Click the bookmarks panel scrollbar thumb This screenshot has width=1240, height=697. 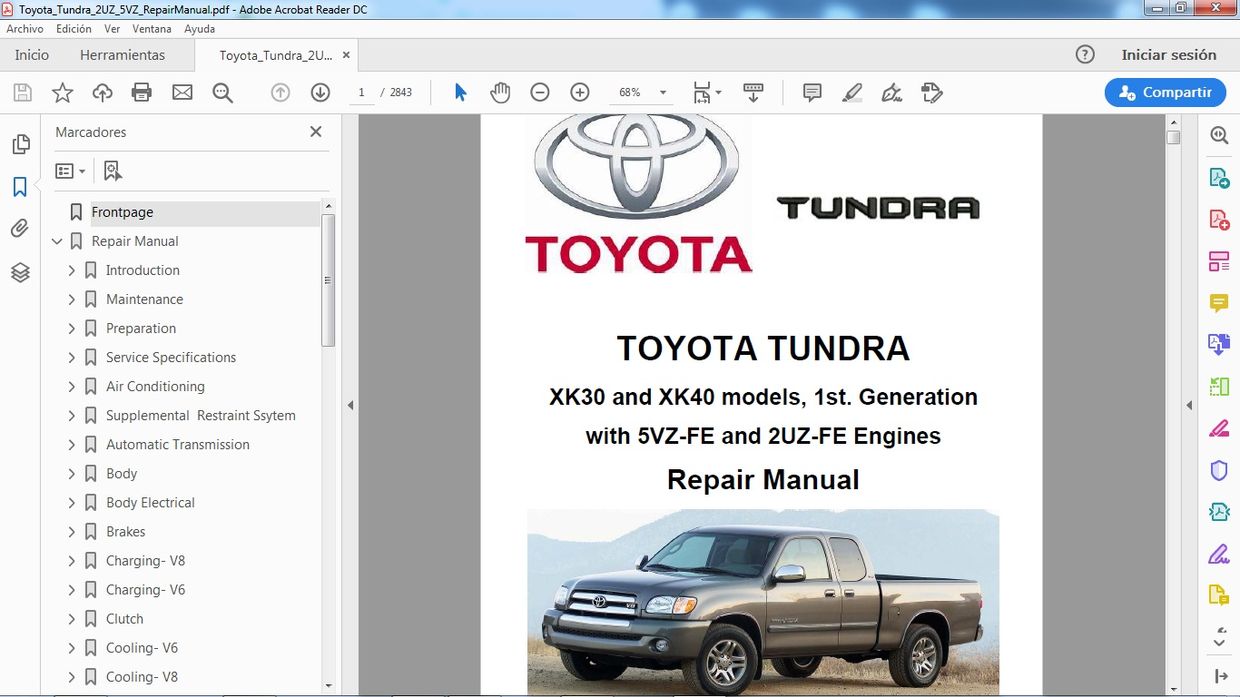(328, 280)
